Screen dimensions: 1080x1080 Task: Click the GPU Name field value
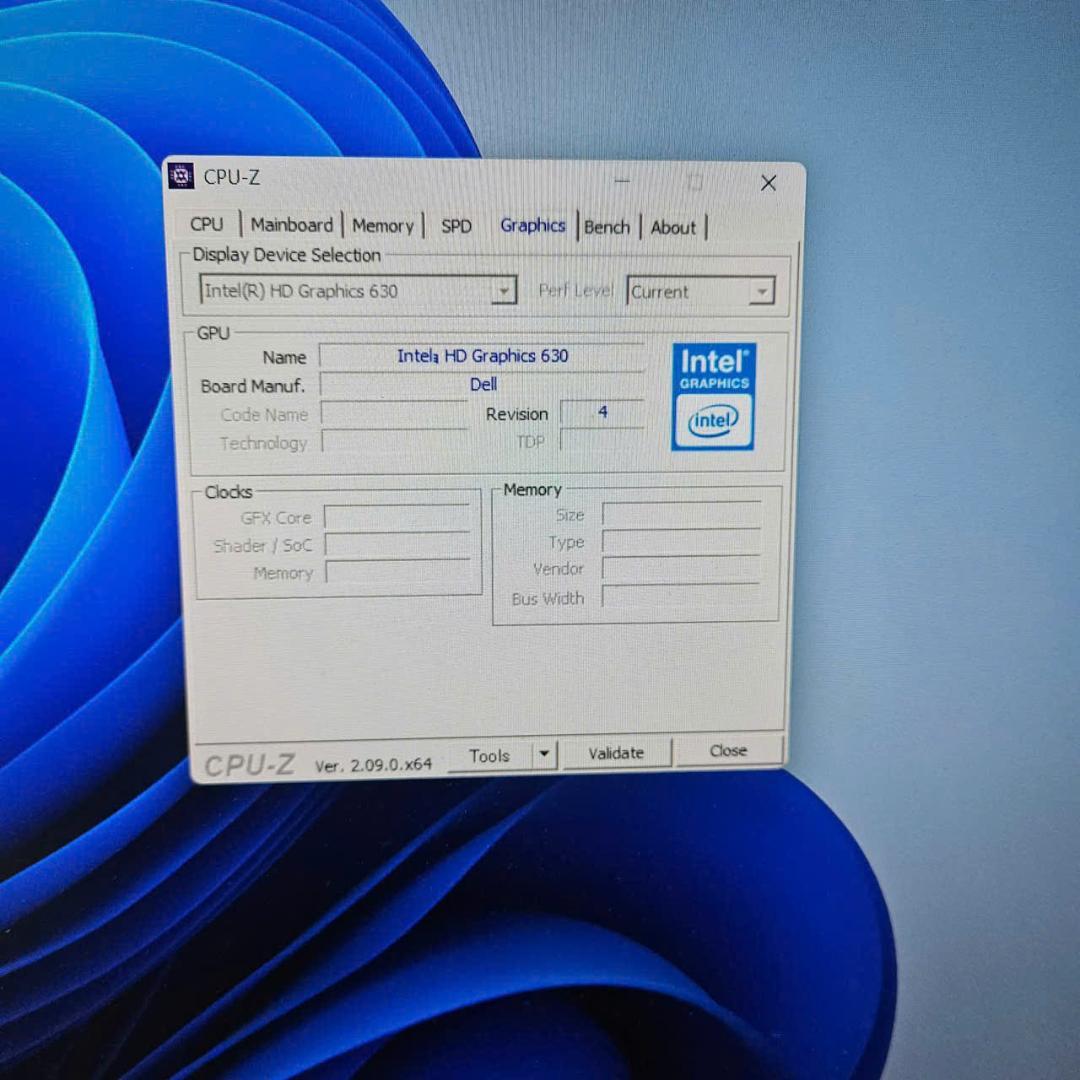pos(481,357)
